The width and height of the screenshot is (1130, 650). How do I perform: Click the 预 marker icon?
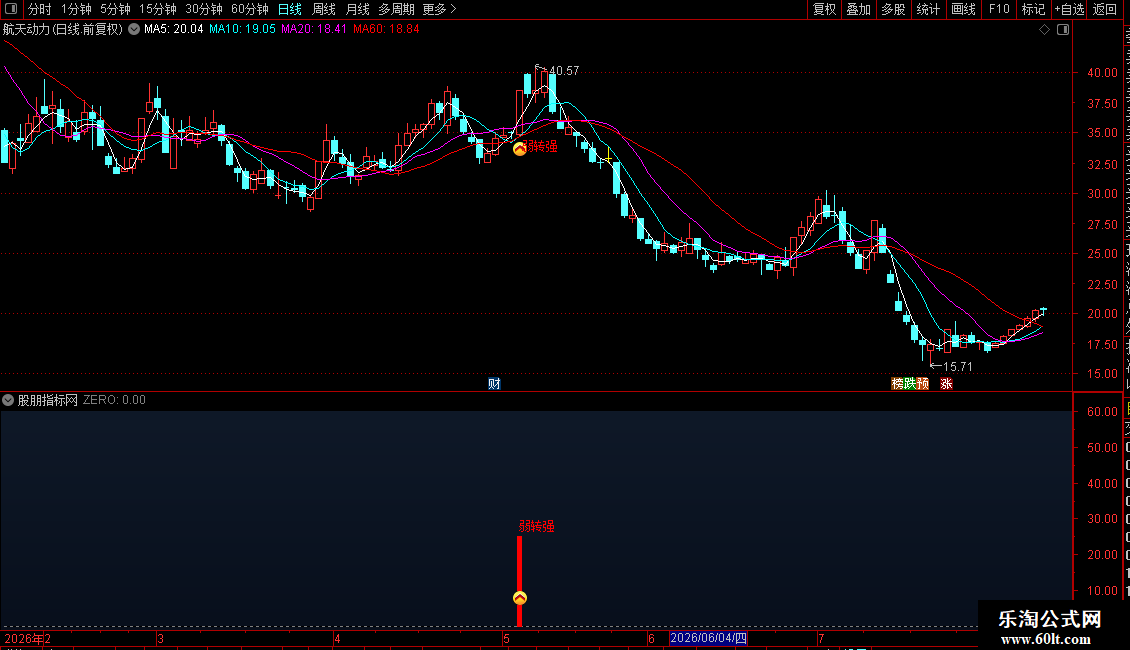click(x=922, y=383)
